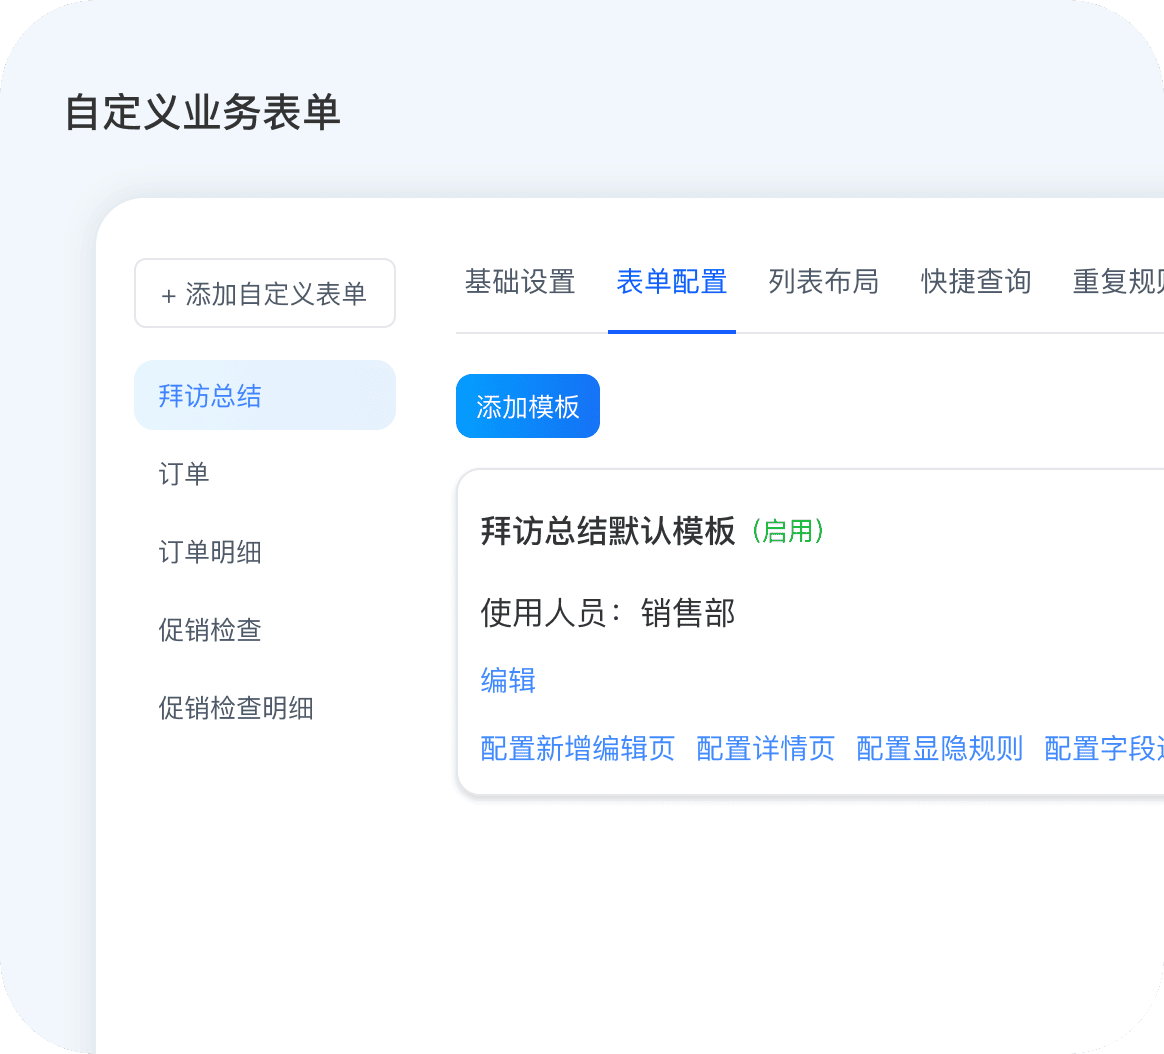This screenshot has width=1164, height=1054.
Task: Click the green 启用 status label
Action: click(788, 532)
